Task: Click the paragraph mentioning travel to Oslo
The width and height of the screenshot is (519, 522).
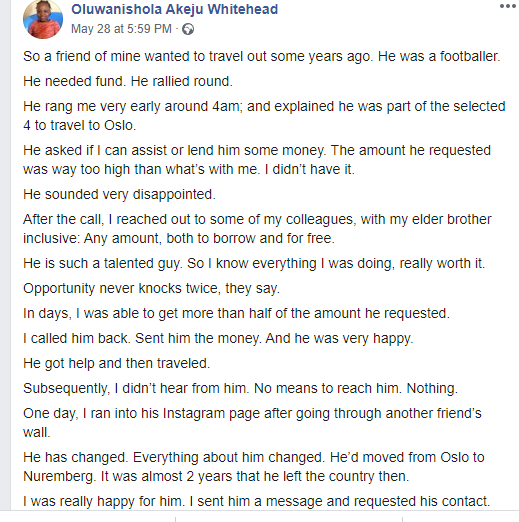Action: [x=264, y=116]
